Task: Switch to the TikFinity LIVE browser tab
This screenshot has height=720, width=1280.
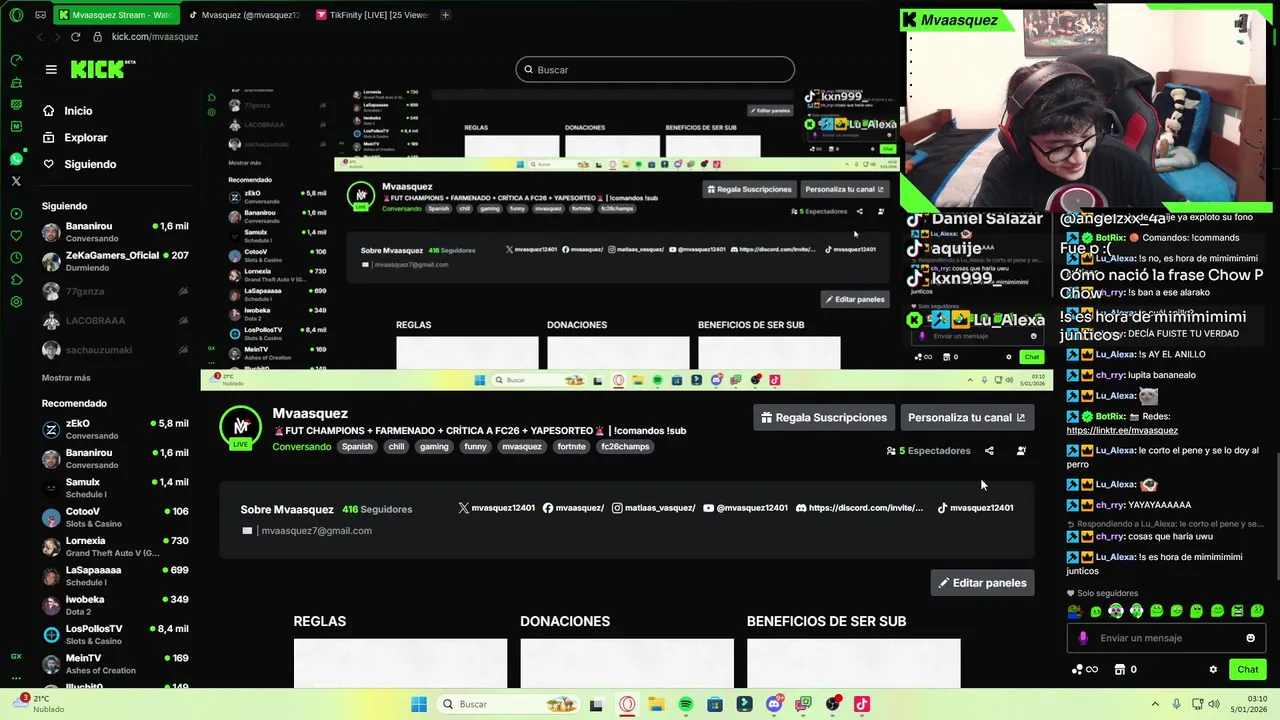Action: [x=371, y=15]
